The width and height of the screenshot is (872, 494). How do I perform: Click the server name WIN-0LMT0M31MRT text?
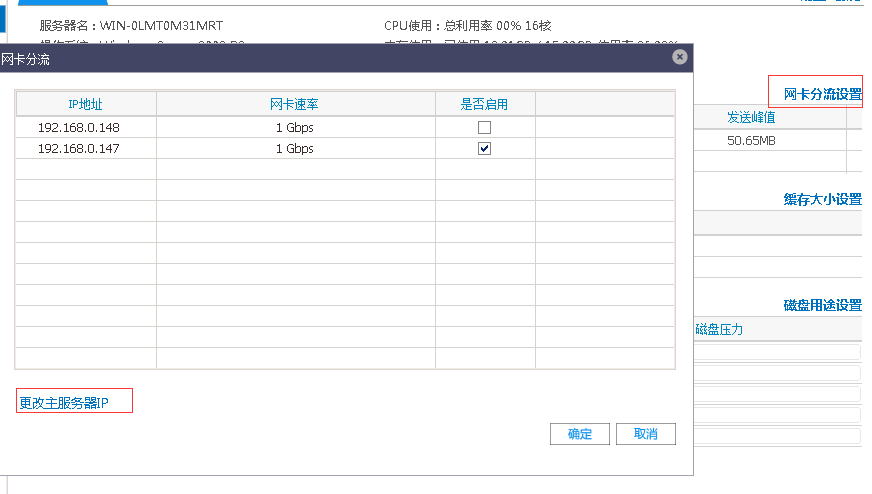point(161,26)
